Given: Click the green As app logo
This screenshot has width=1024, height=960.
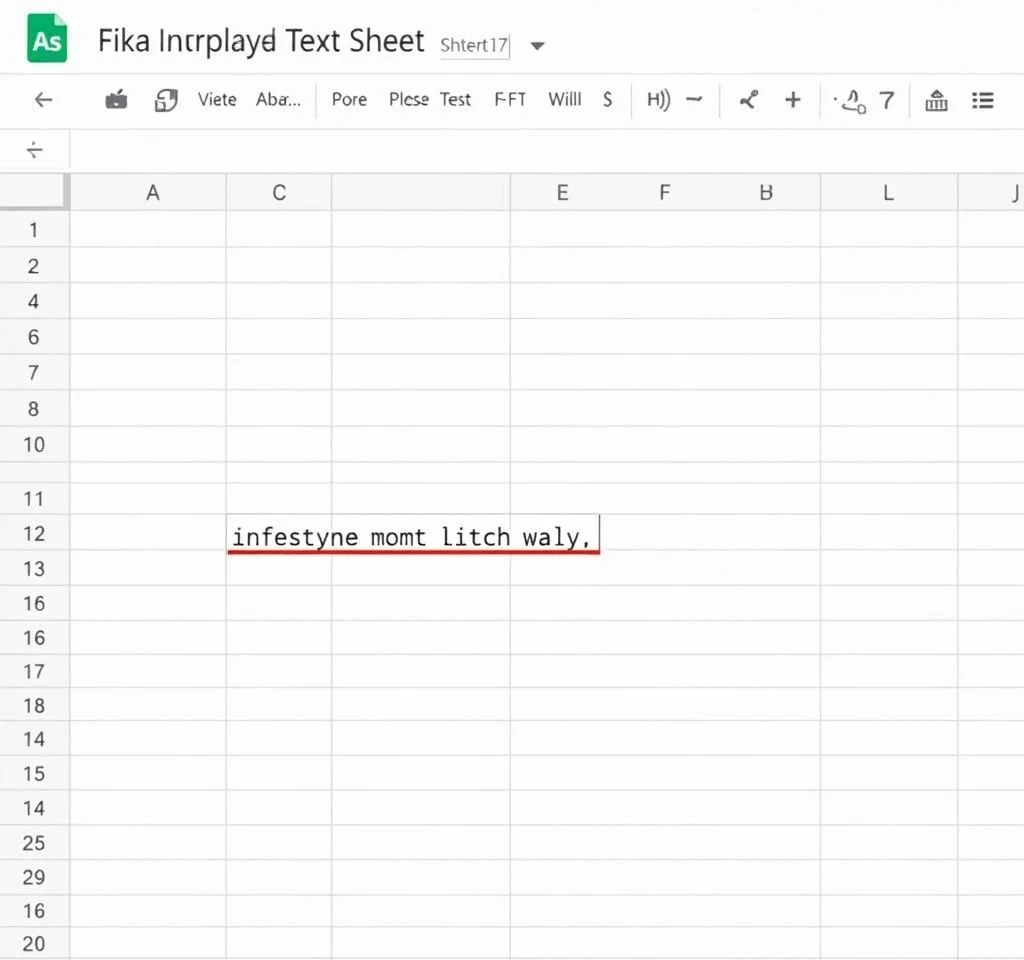Looking at the screenshot, I should click(x=47, y=39).
